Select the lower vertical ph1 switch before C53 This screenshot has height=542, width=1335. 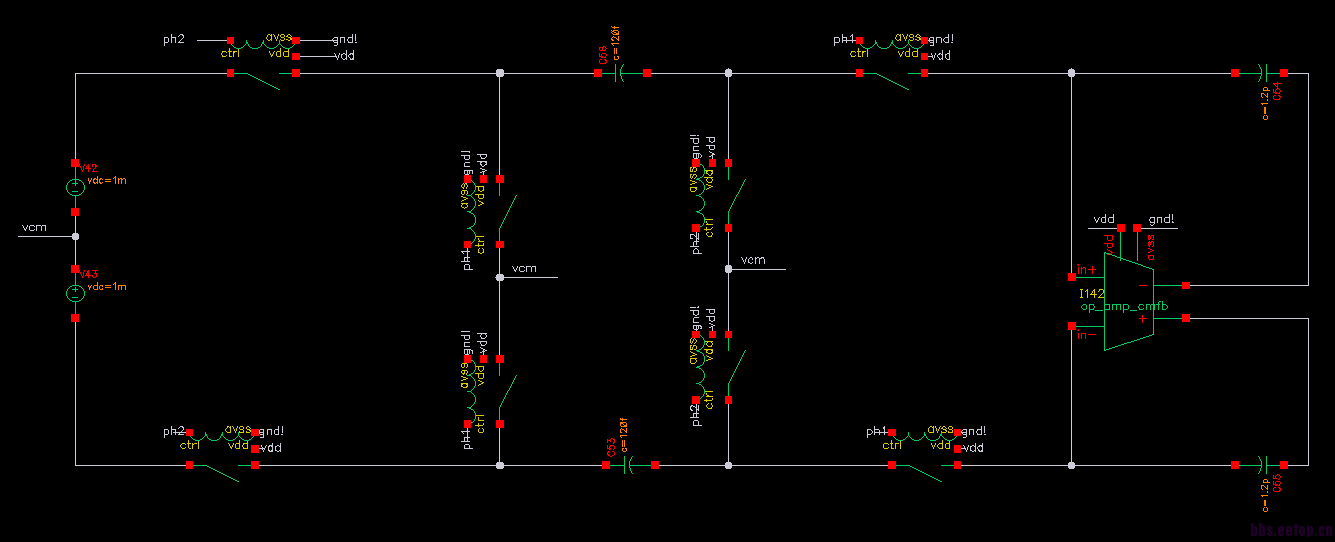pyautogui.click(x=490, y=391)
